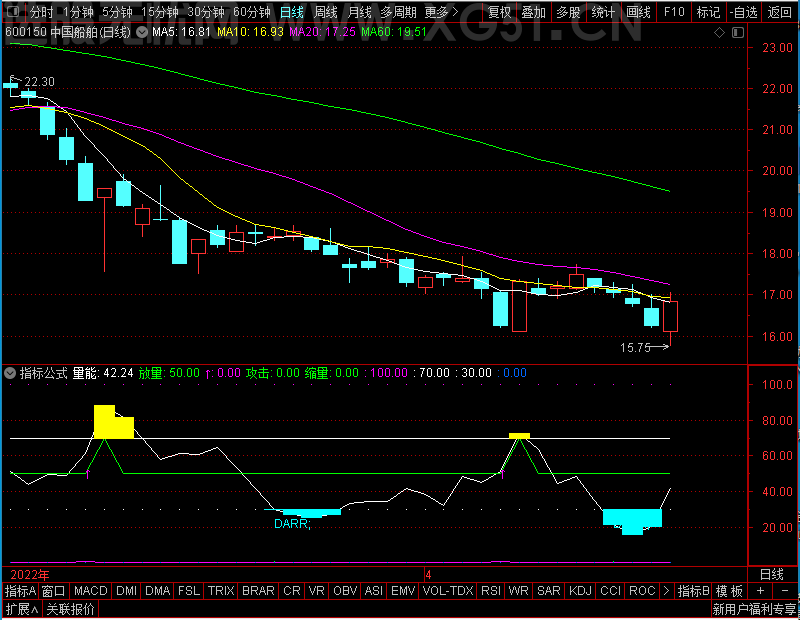
Task: Switch indicator to KDJ
Action: (580, 591)
